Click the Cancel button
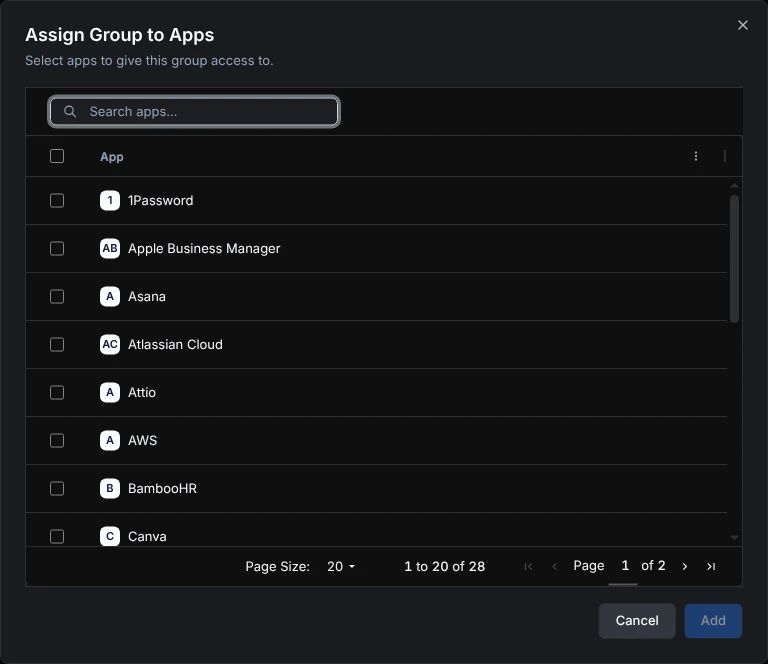 [x=637, y=620]
